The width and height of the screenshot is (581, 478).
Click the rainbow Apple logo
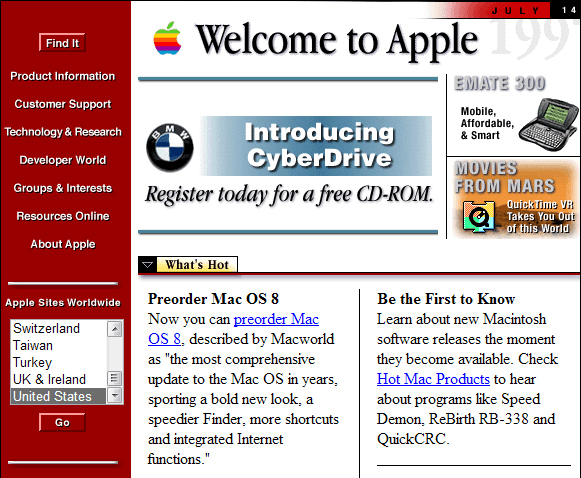coord(167,39)
